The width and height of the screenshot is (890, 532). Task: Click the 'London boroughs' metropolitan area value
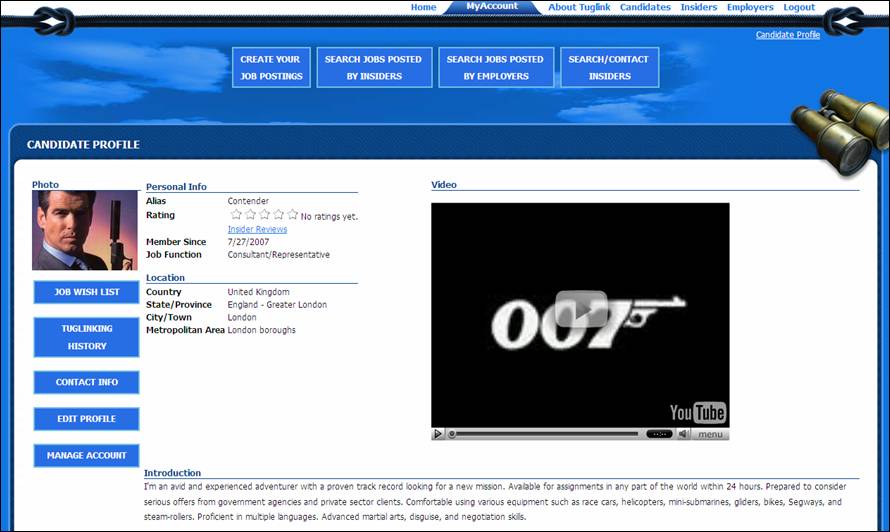coord(262,330)
